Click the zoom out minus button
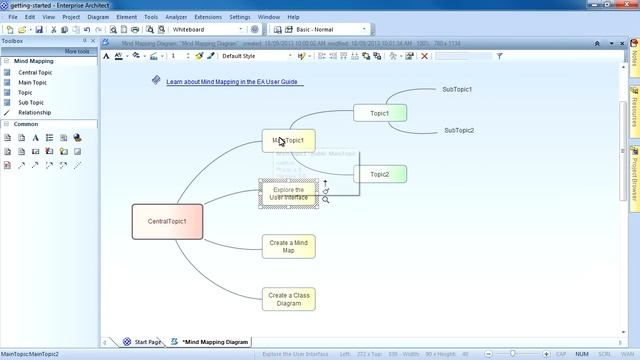Image resolution: width=640 pixels, height=360 pixels. [488, 354]
